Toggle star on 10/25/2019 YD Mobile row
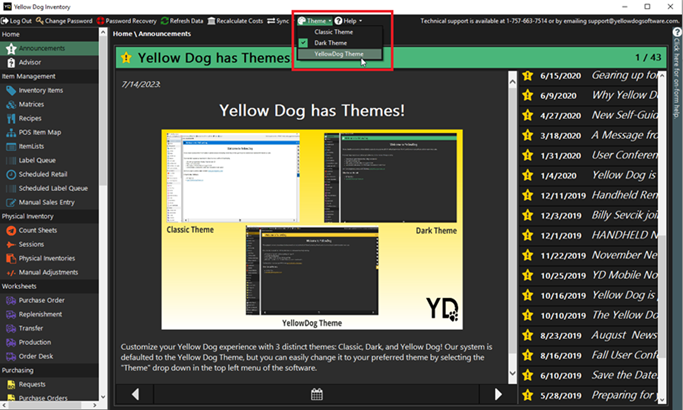The image size is (683, 410). point(527,275)
